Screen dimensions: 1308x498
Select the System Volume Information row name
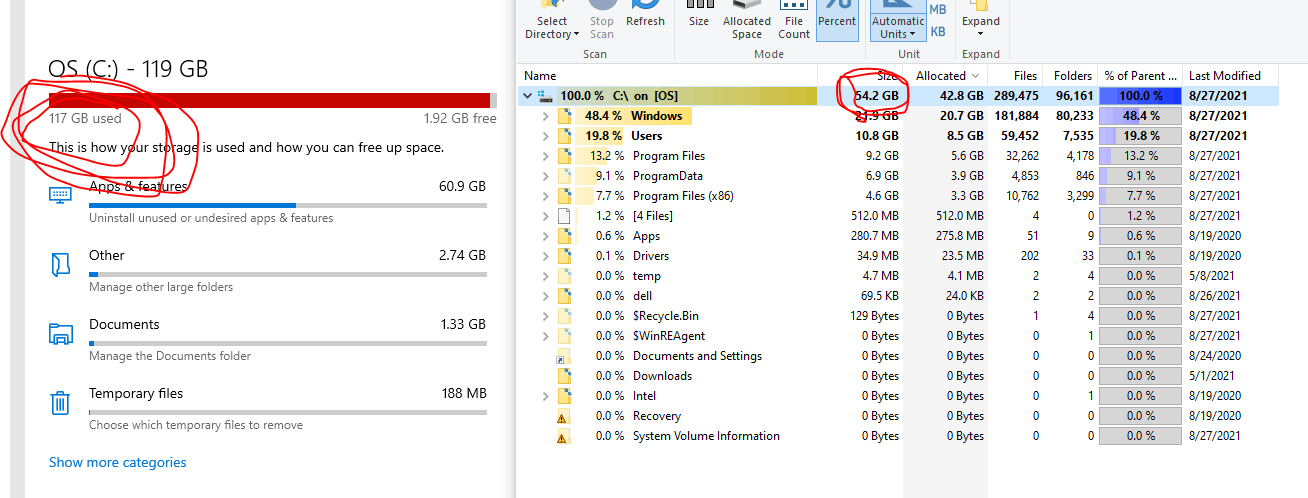coord(706,436)
